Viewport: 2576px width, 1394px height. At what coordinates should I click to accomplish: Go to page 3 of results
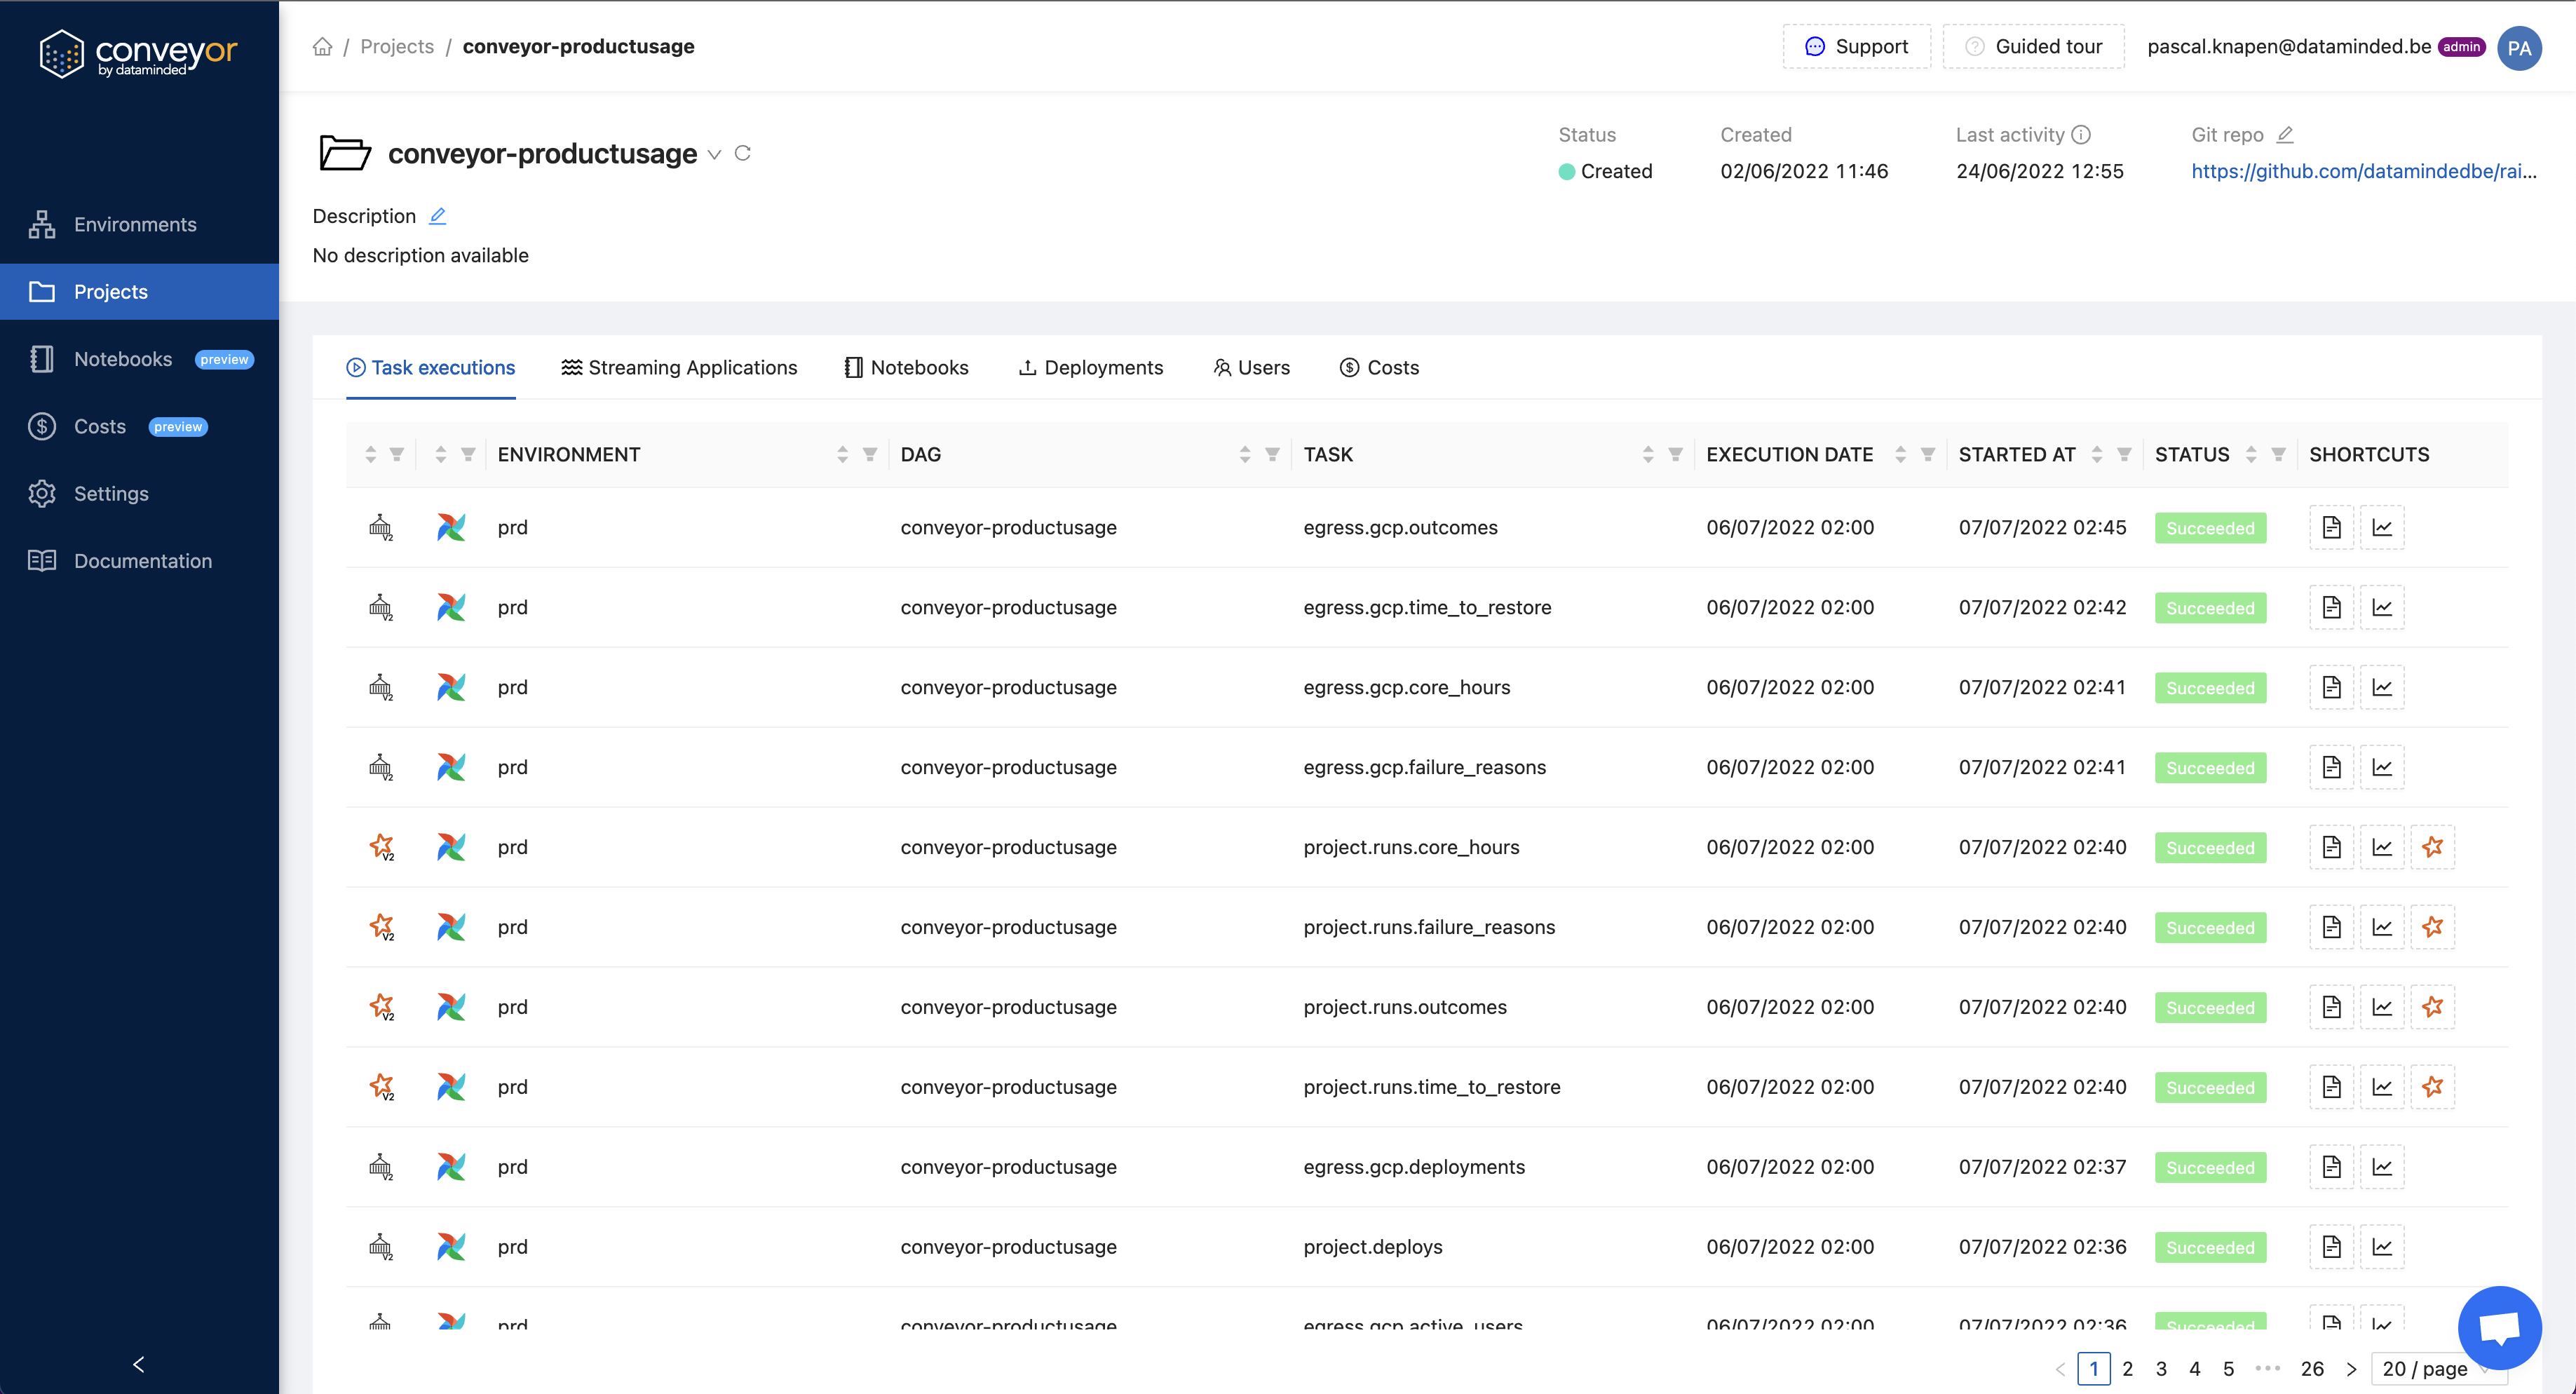point(2161,1368)
